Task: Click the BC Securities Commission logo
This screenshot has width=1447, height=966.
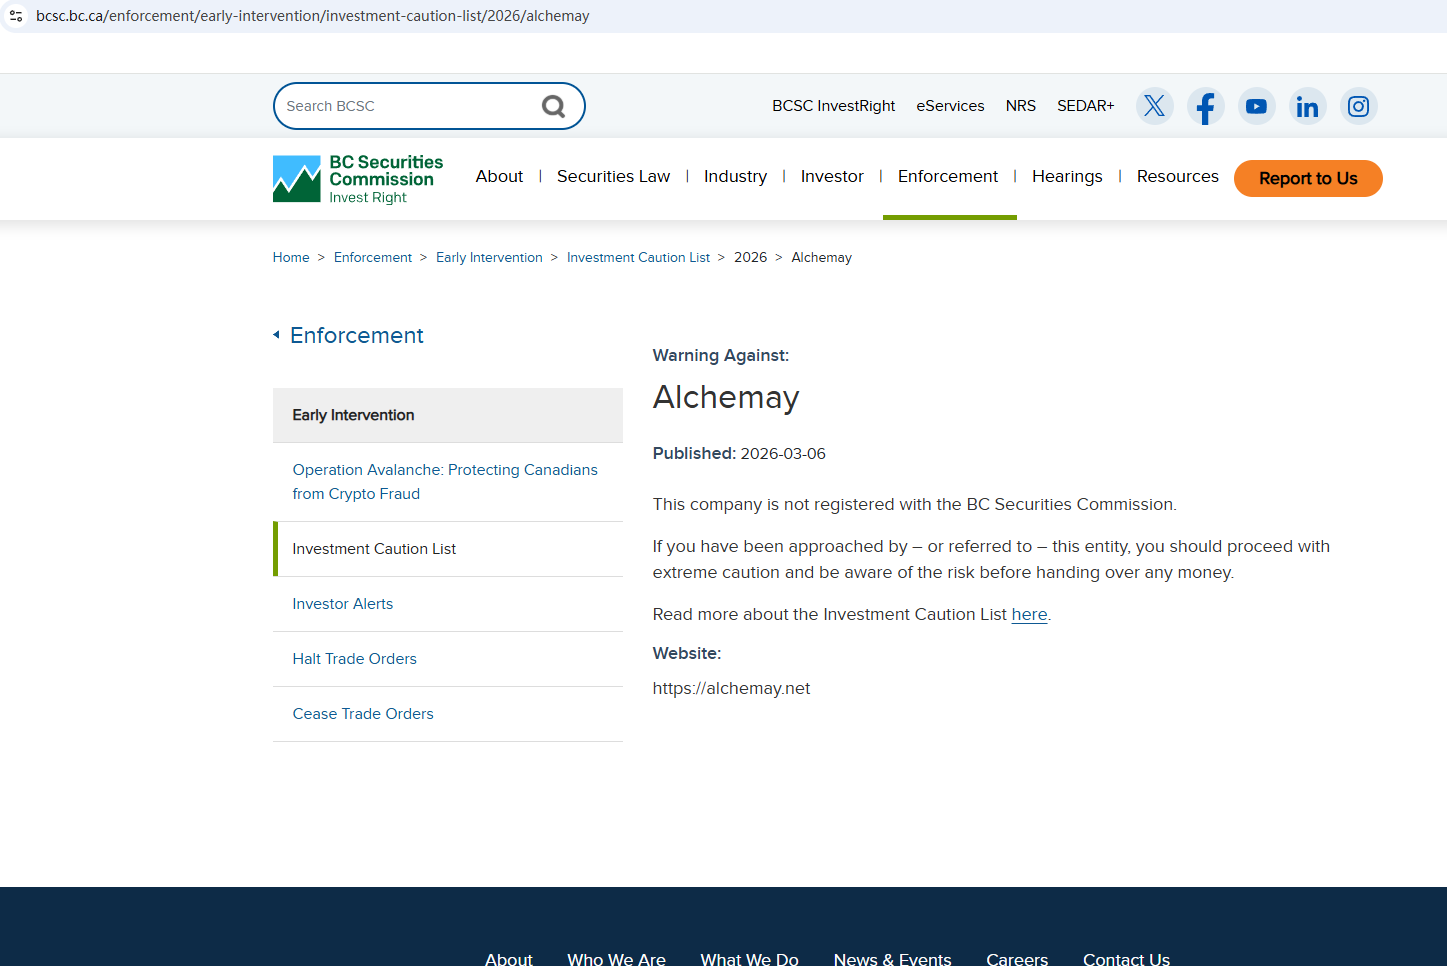Action: pos(358,179)
